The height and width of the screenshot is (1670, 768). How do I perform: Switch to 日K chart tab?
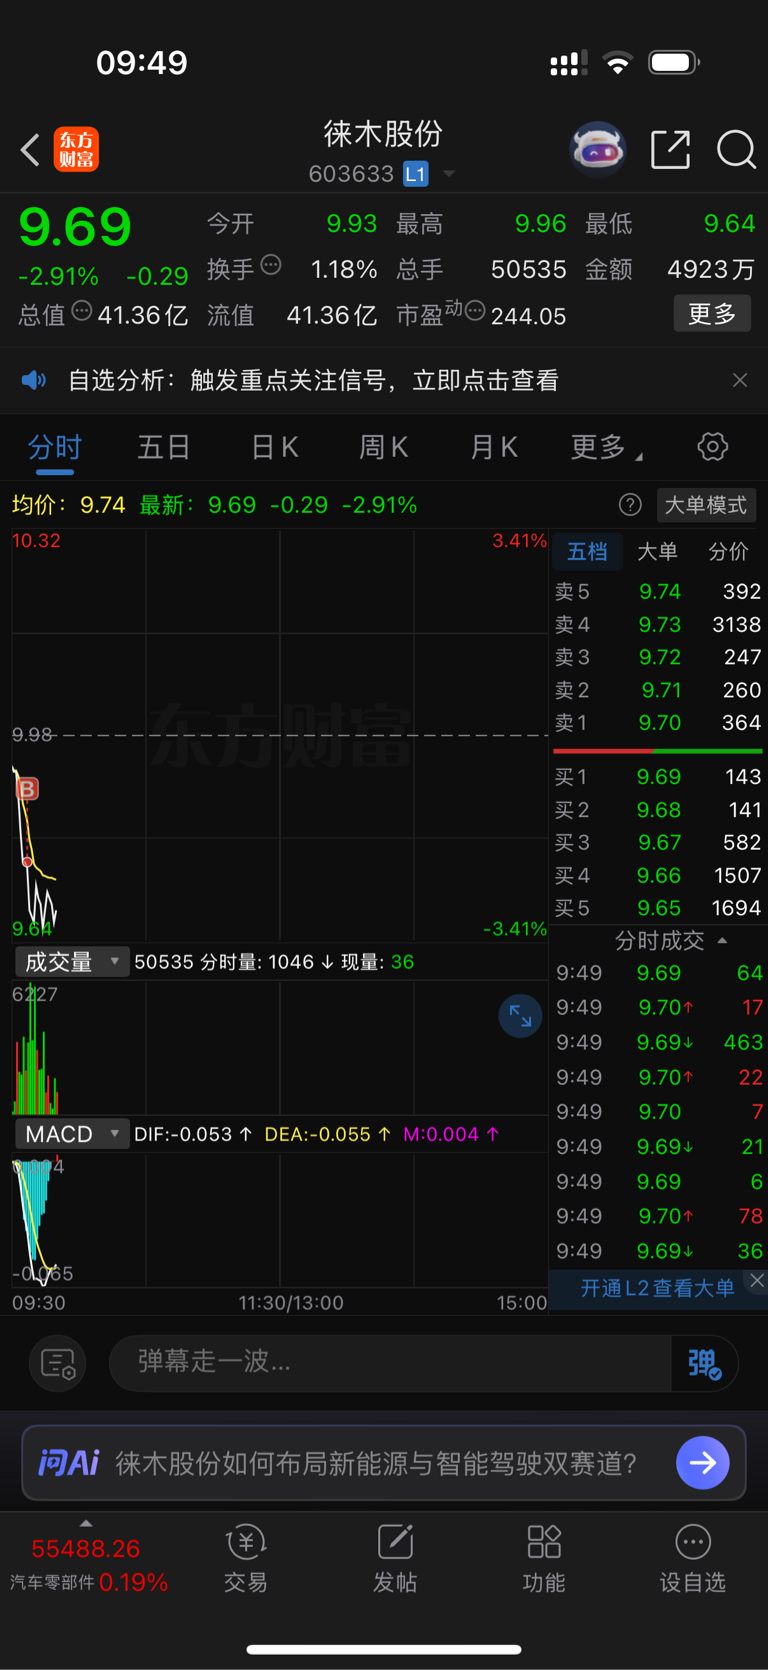(275, 447)
